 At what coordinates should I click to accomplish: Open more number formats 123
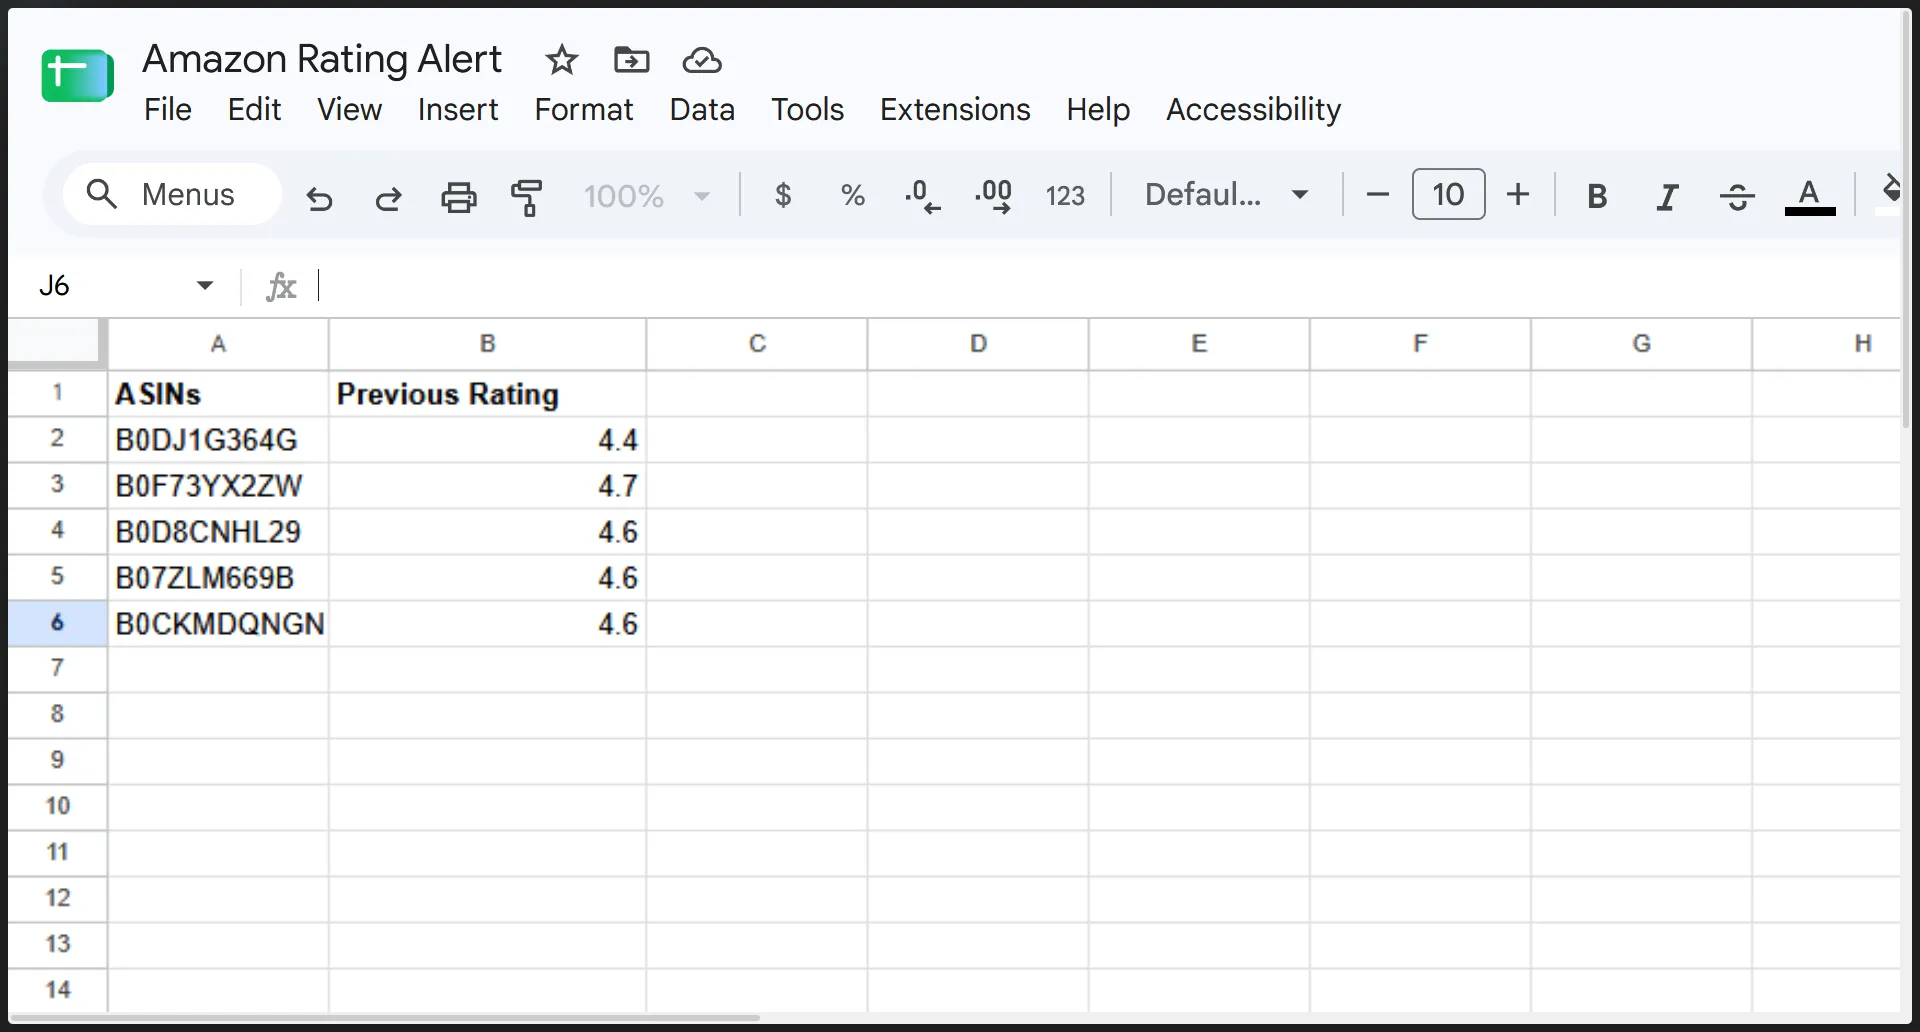(x=1065, y=195)
